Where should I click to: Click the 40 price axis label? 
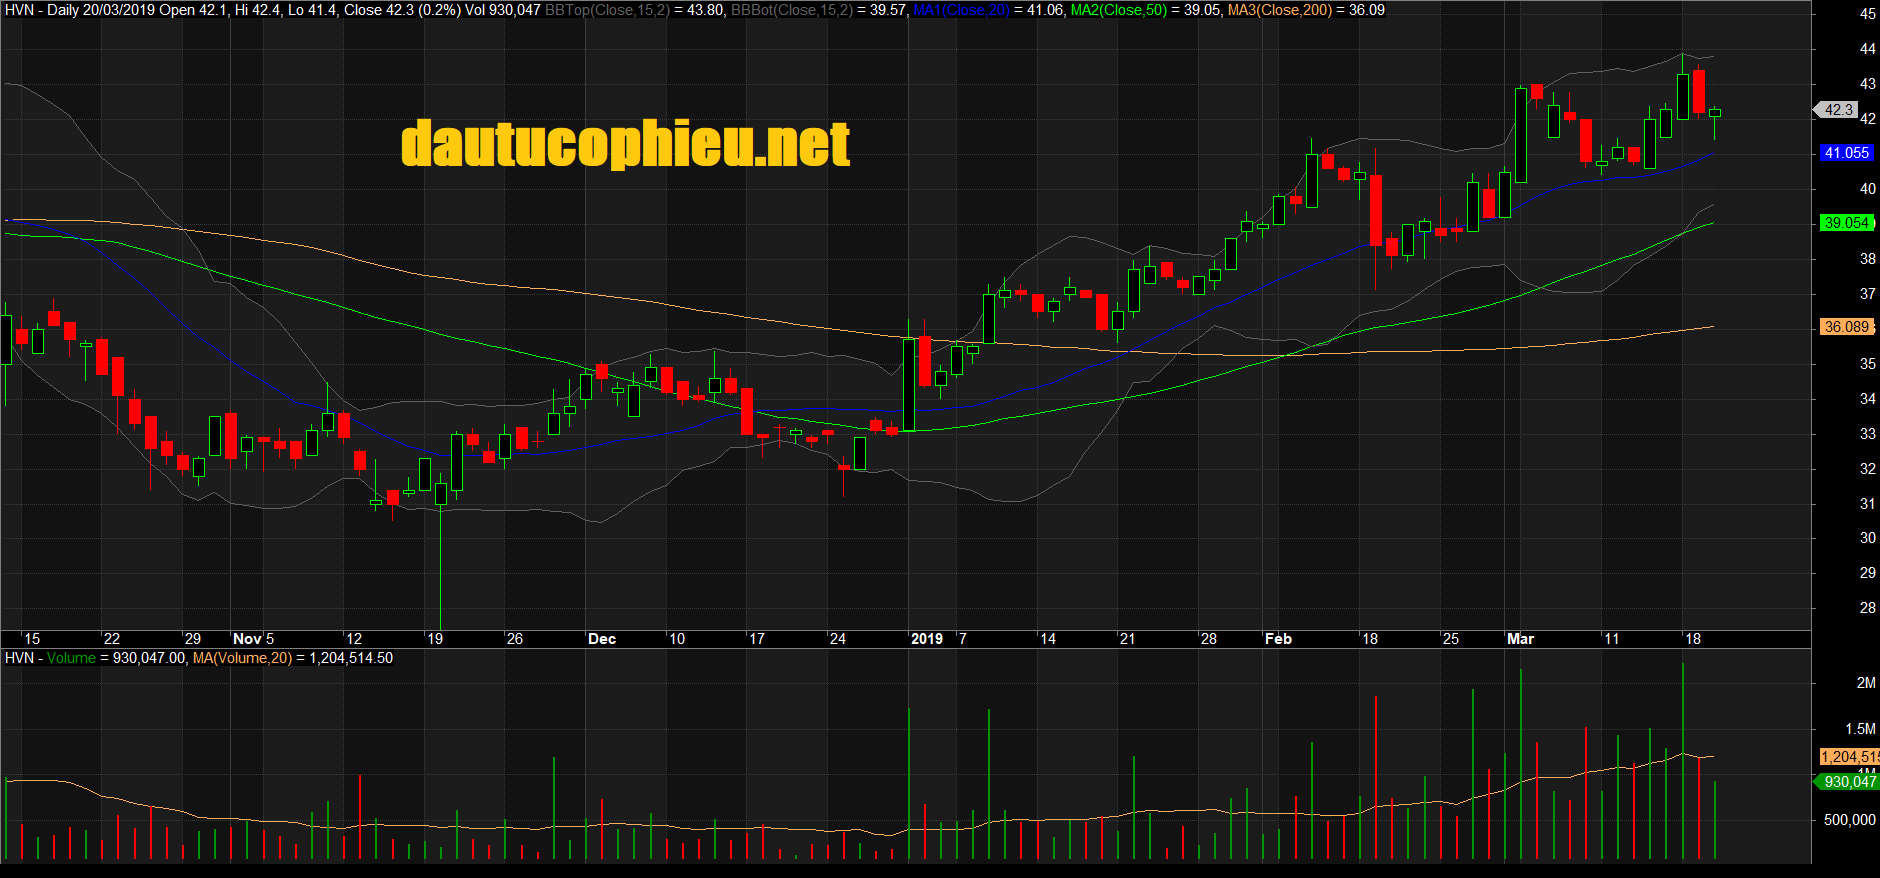pos(1867,189)
